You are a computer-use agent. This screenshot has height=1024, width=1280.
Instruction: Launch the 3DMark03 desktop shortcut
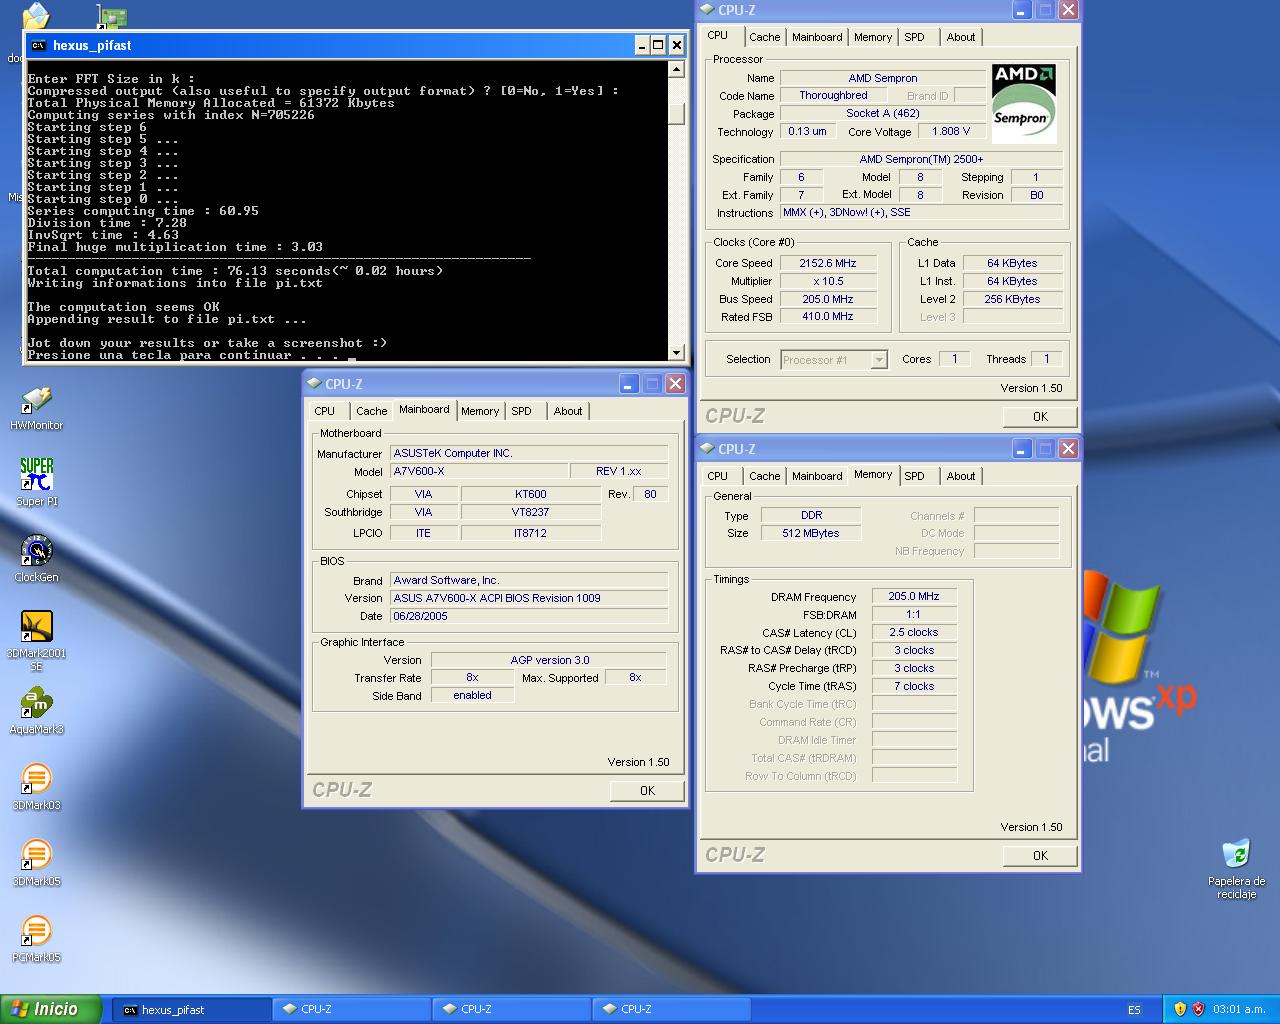37,787
